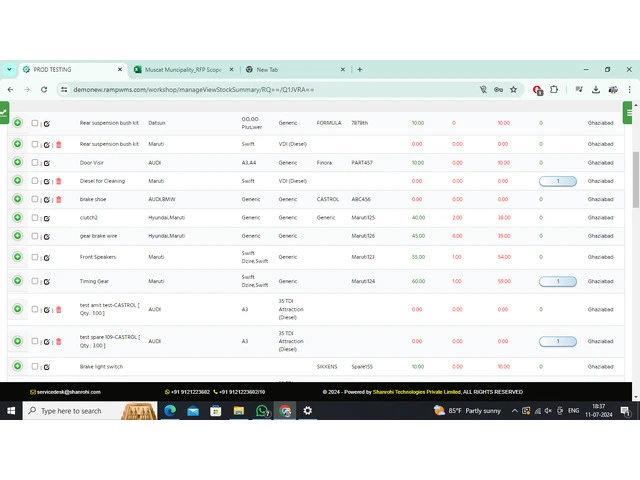Bookmark this page with the star icon
640x480 pixels.
pos(513,89)
